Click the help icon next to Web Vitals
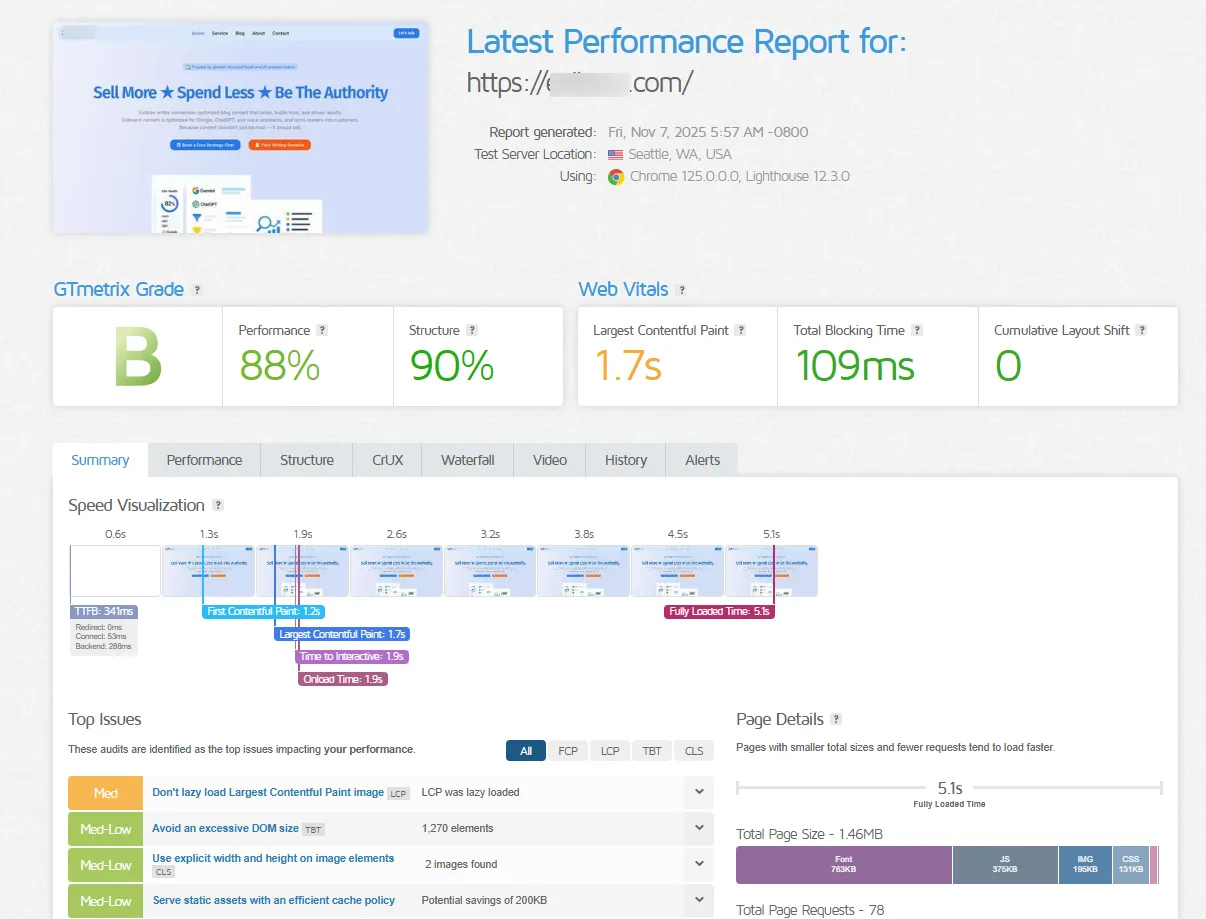The height and width of the screenshot is (919, 1206). coord(681,290)
